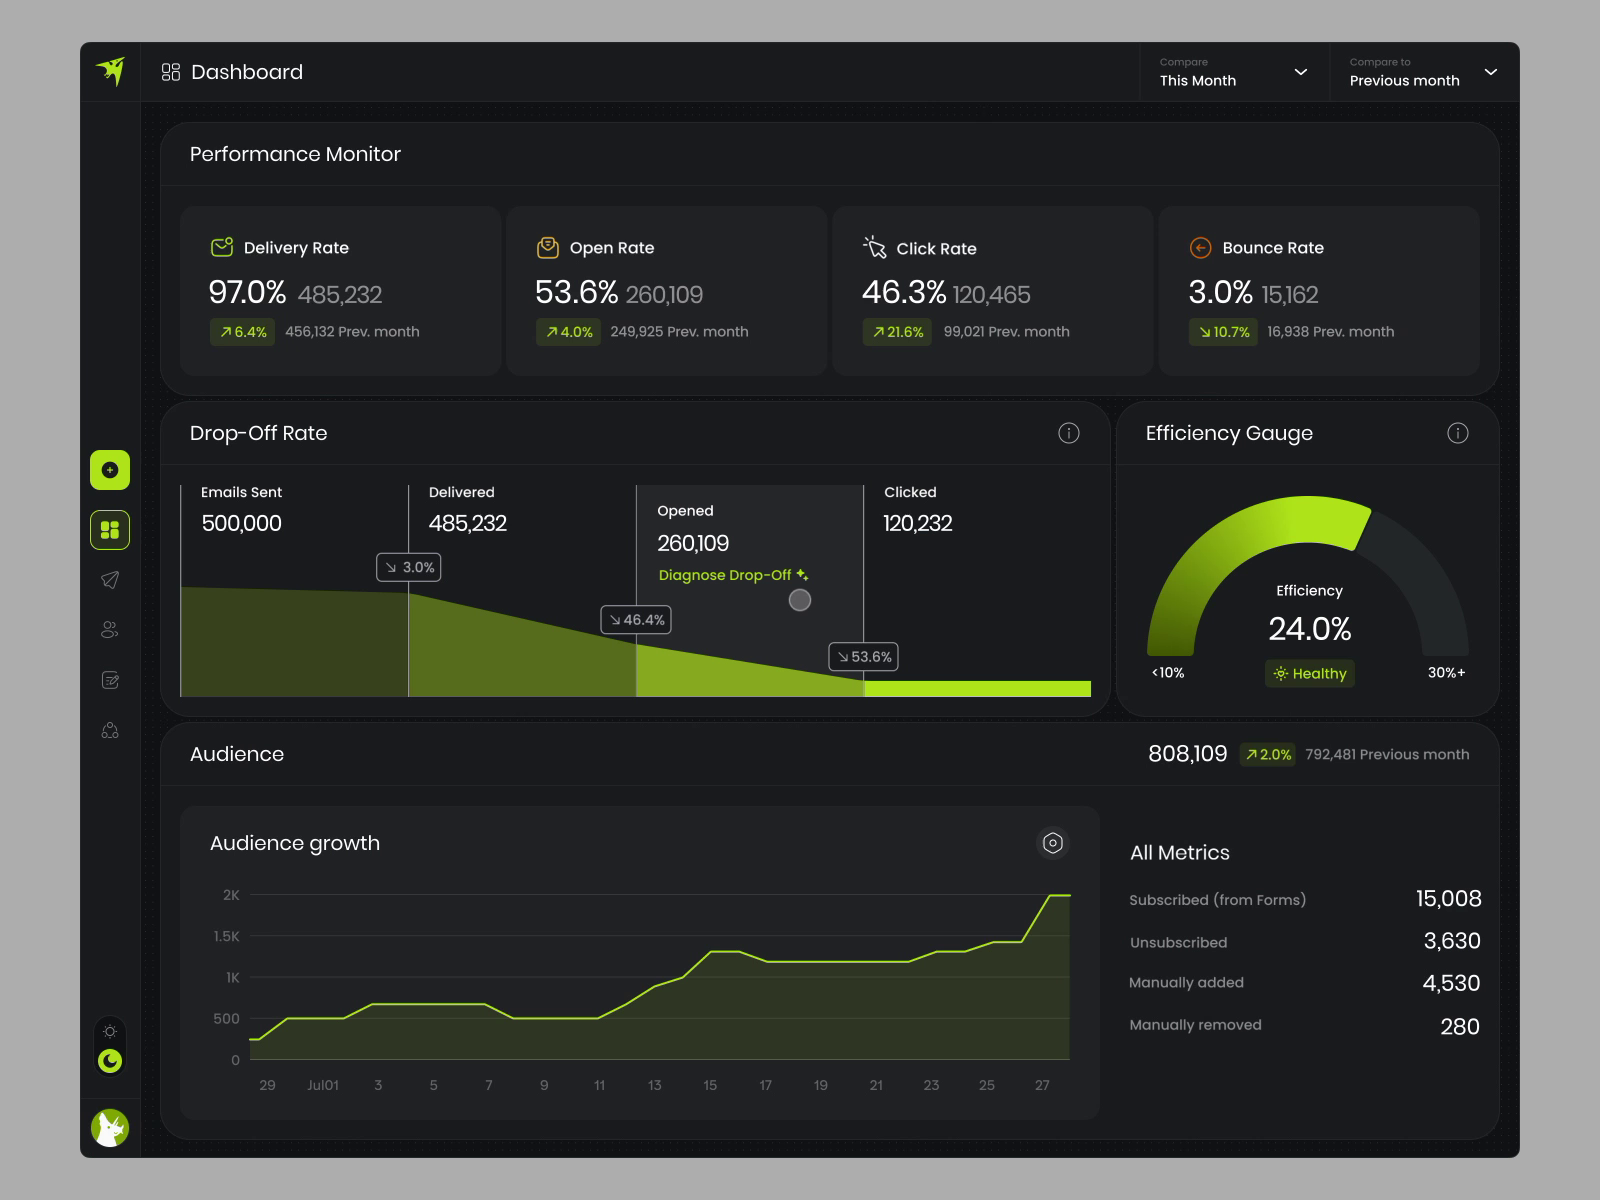Click the Delivery Rate metric card
Screen dimensions: 1600x1200
click(x=341, y=291)
